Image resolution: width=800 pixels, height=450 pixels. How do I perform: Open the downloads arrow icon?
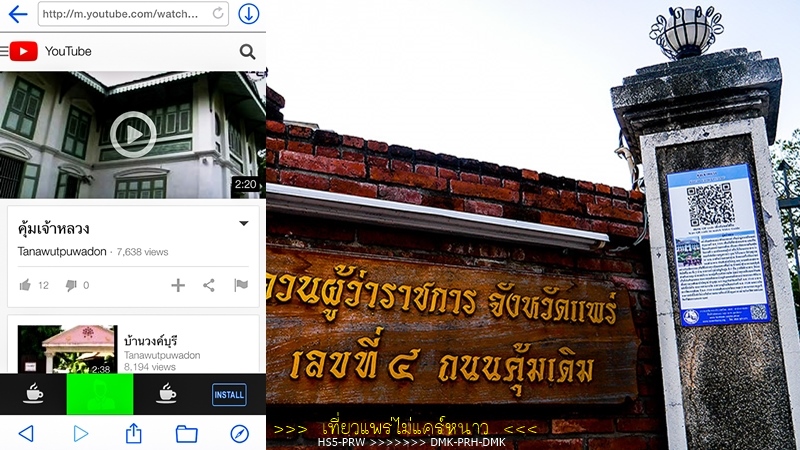click(248, 14)
